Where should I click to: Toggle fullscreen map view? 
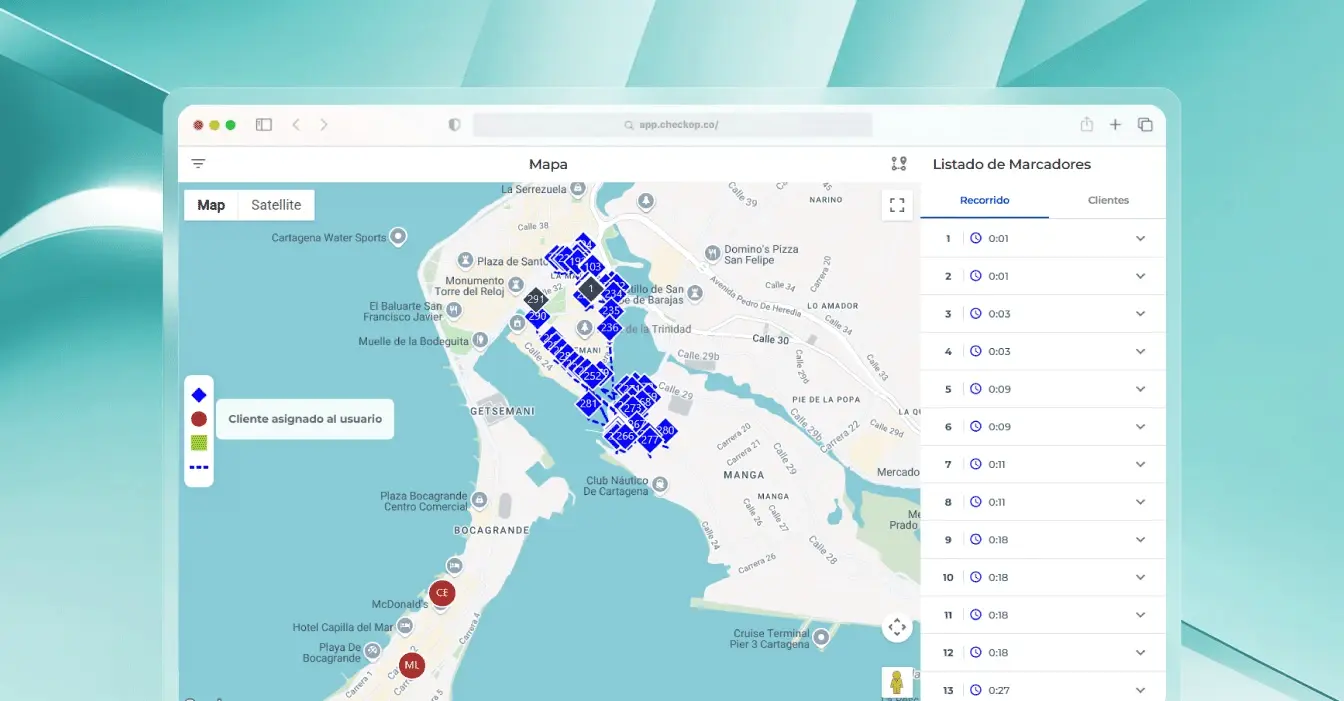[x=897, y=205]
